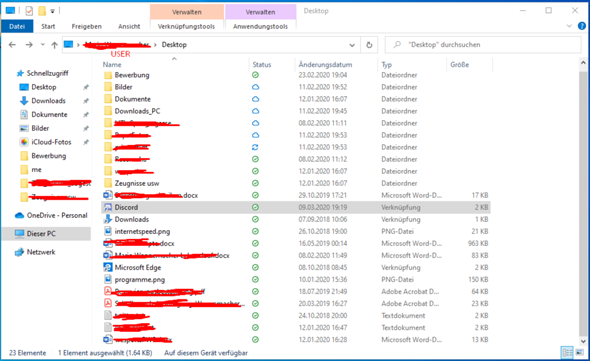Viewport: 590px width, 361px height.
Task: Sort by the Status column header
Action: (262, 65)
